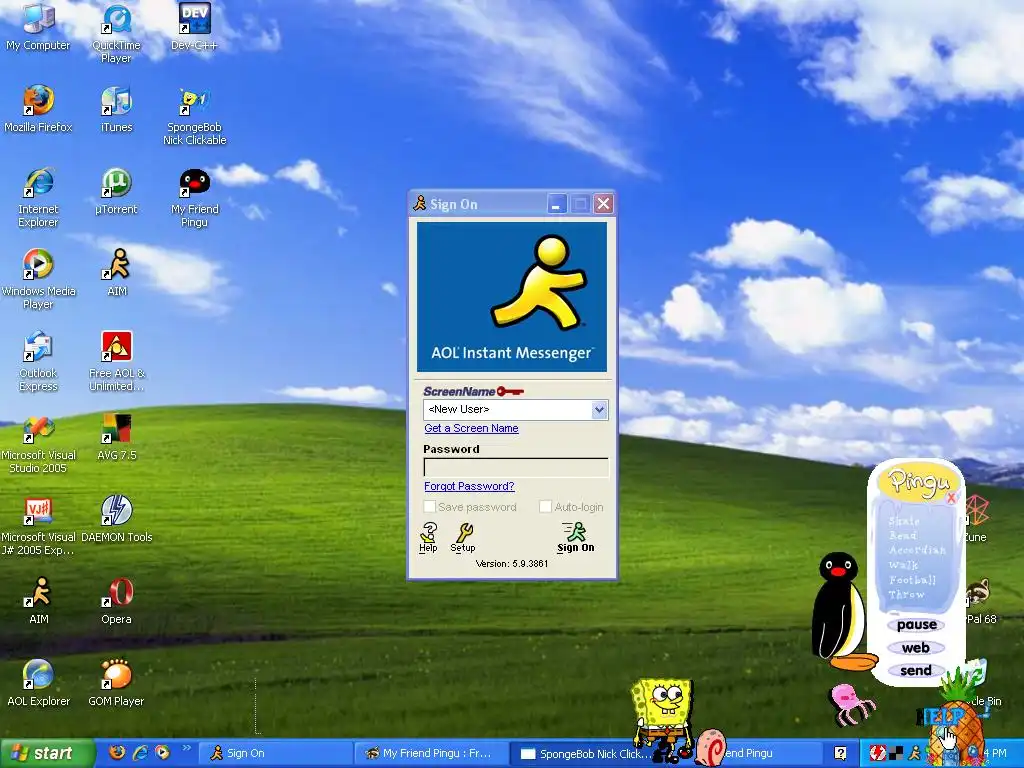Click the SpongeBob HELP text by pineapple

940,716
